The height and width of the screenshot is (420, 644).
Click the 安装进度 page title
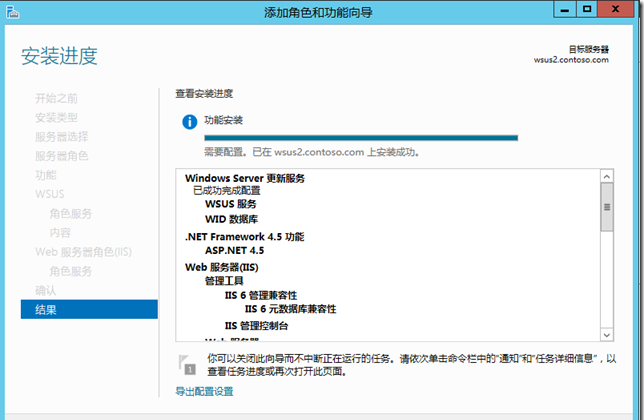coord(59,56)
